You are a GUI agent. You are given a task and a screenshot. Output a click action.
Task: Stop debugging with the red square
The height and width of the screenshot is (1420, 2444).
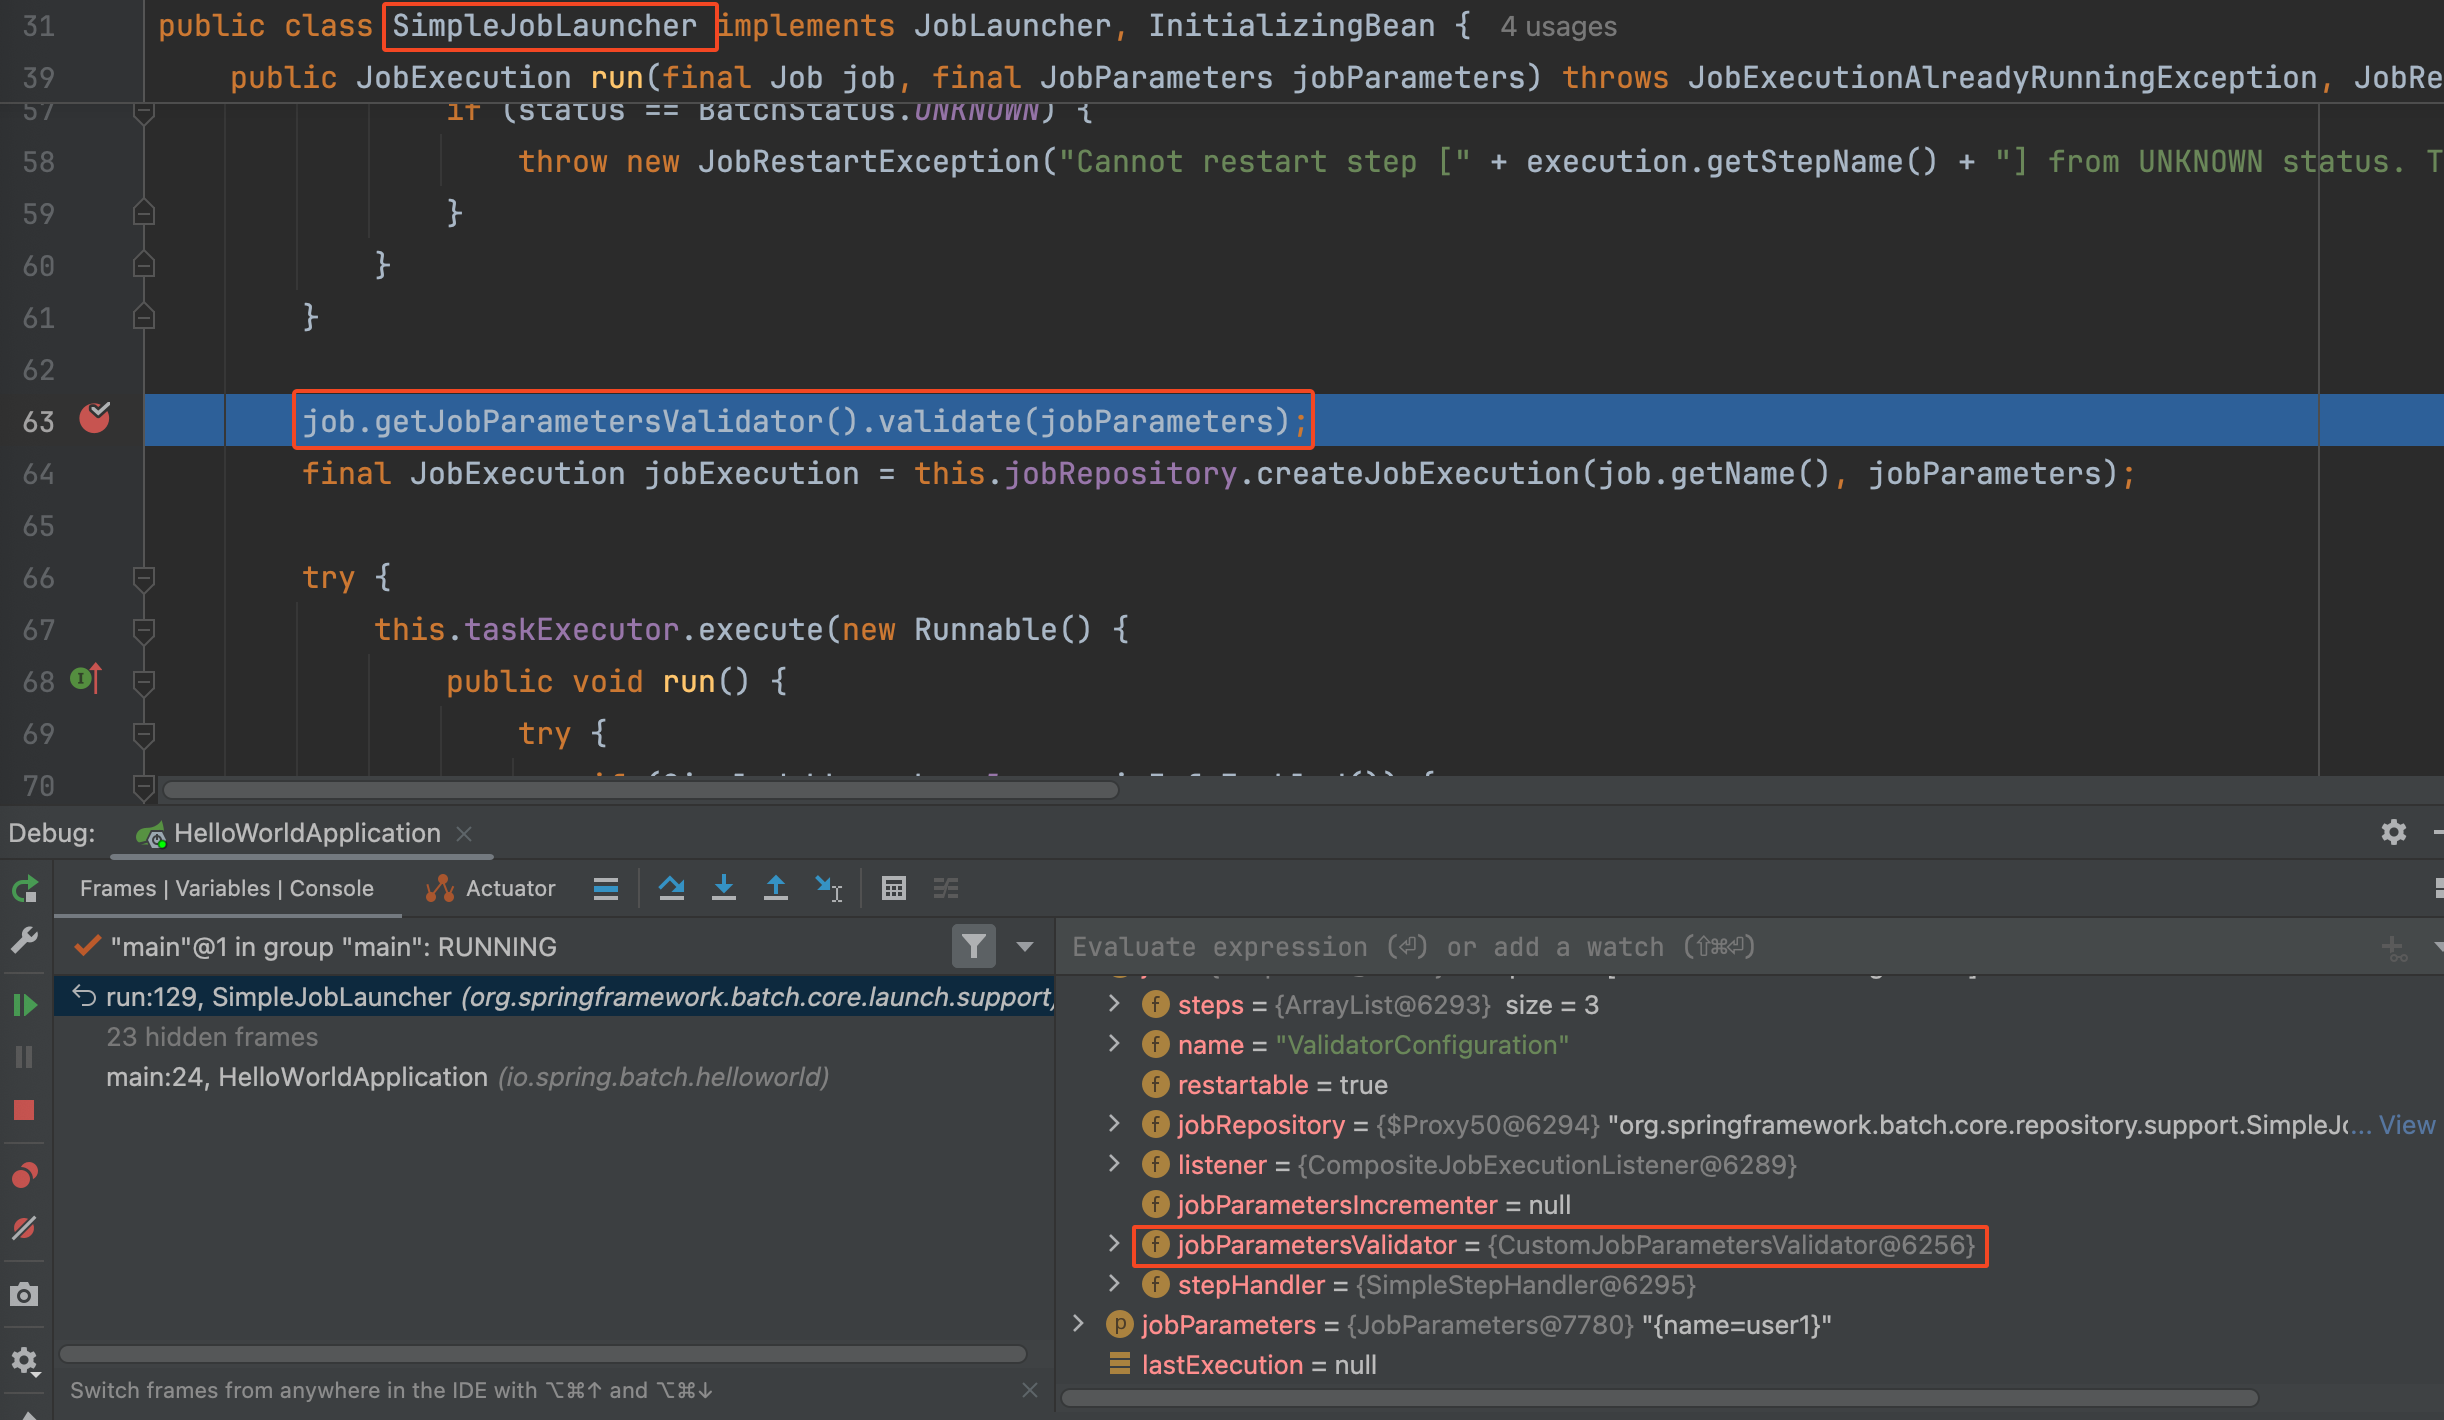click(x=24, y=1110)
